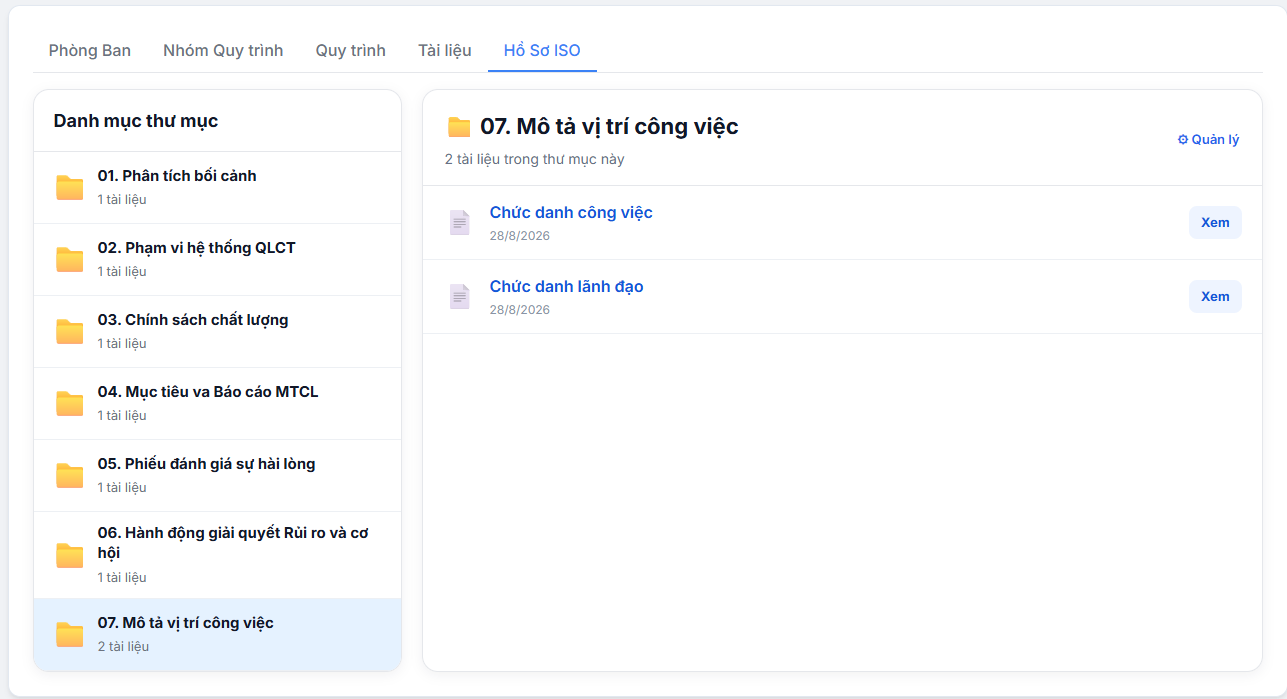Click the date under Chức danh lãnh đạo
Image resolution: width=1287 pixels, height=699 pixels.
(x=520, y=310)
